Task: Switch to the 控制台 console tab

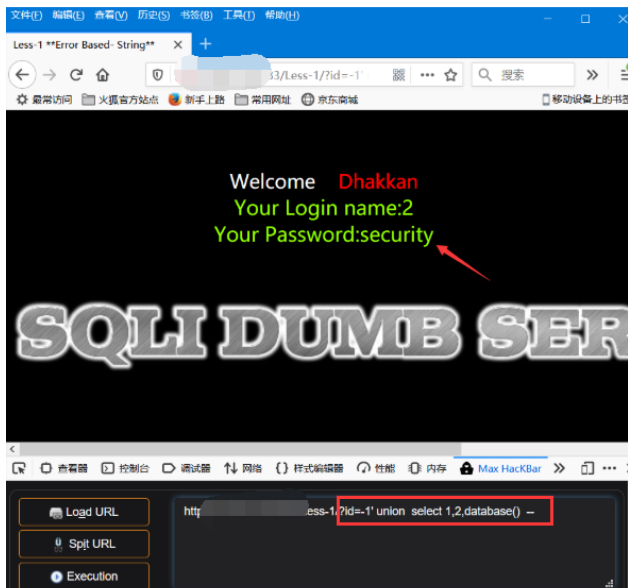Action: click(125, 468)
